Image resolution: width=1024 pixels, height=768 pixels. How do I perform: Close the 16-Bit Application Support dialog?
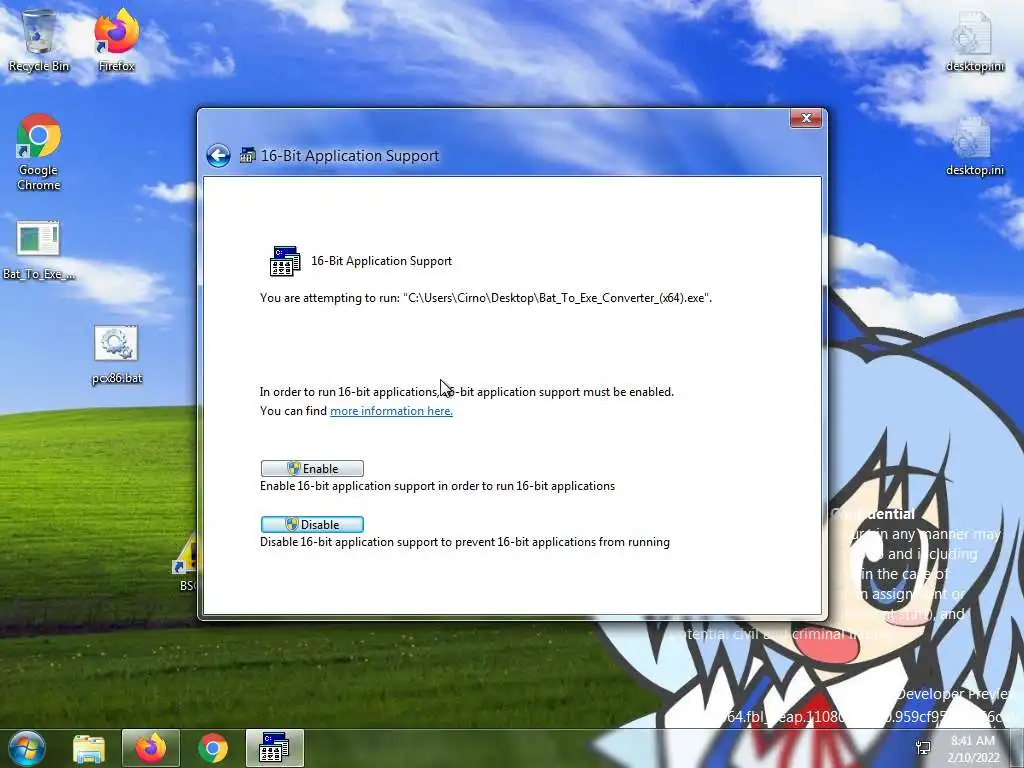coord(806,118)
